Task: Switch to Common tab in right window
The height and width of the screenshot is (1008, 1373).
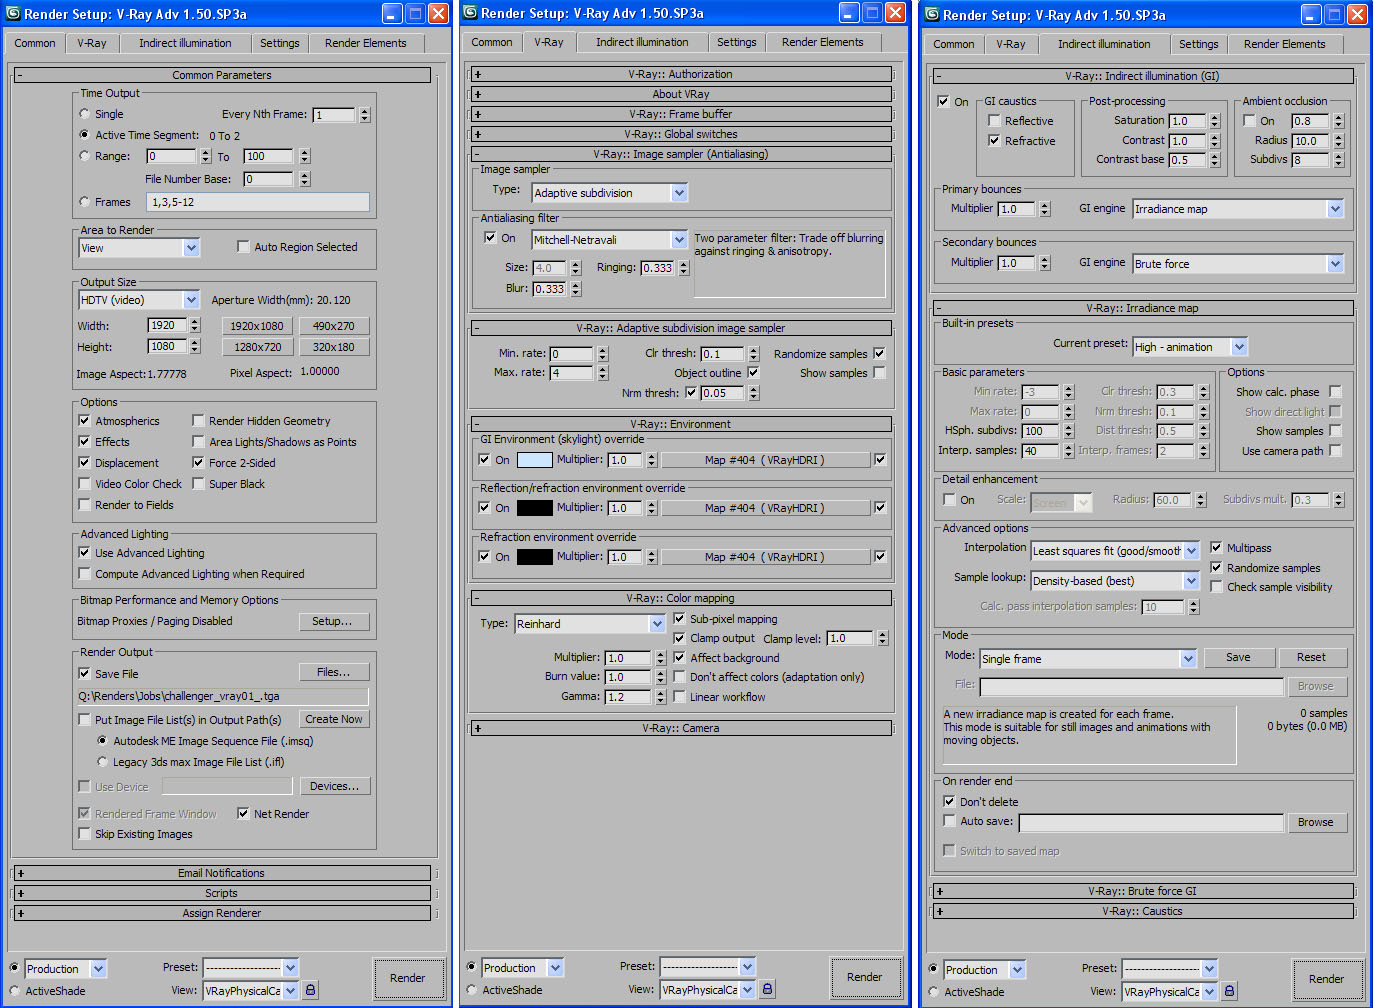Action: [954, 44]
